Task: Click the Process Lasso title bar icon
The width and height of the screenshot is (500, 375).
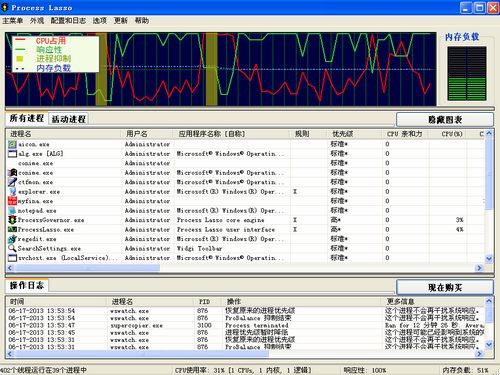Action: (5, 7)
